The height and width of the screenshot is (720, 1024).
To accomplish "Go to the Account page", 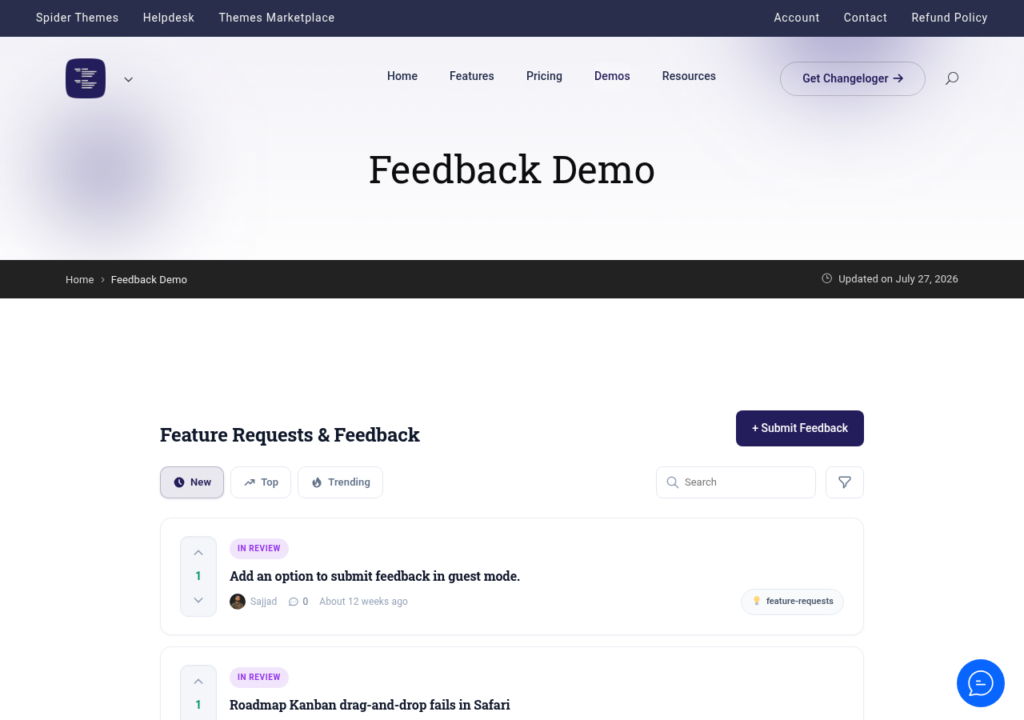I will click(796, 18).
